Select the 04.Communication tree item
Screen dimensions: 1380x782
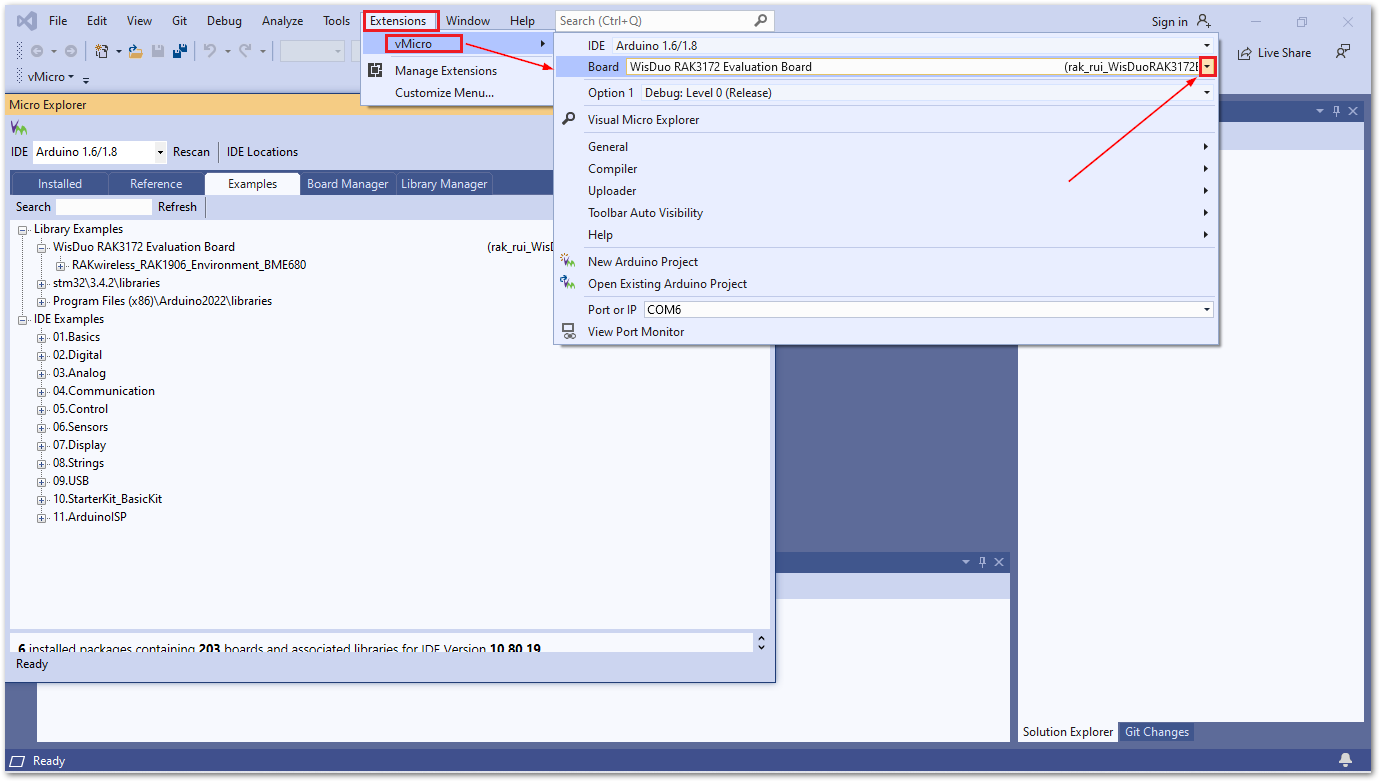(104, 391)
